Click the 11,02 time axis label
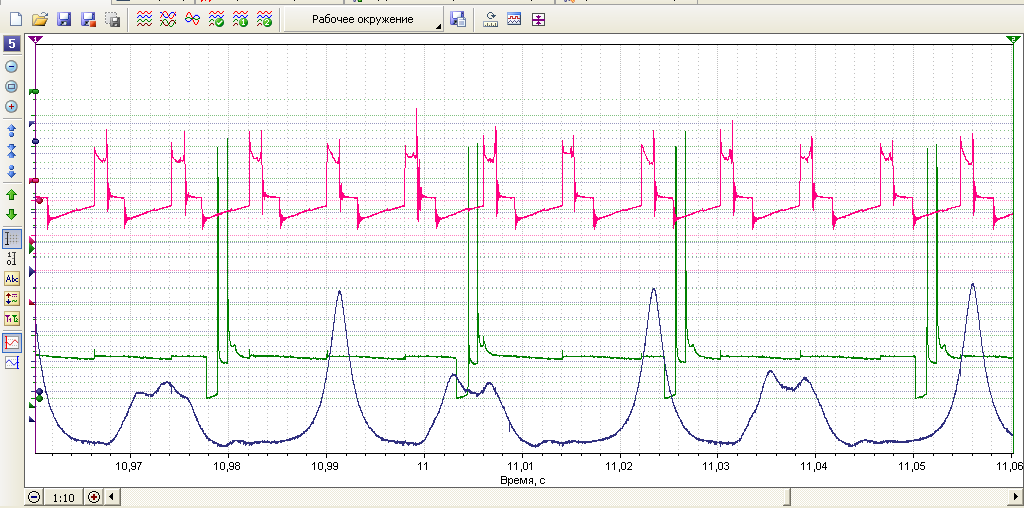Image resolution: width=1024 pixels, height=508 pixels. point(620,468)
